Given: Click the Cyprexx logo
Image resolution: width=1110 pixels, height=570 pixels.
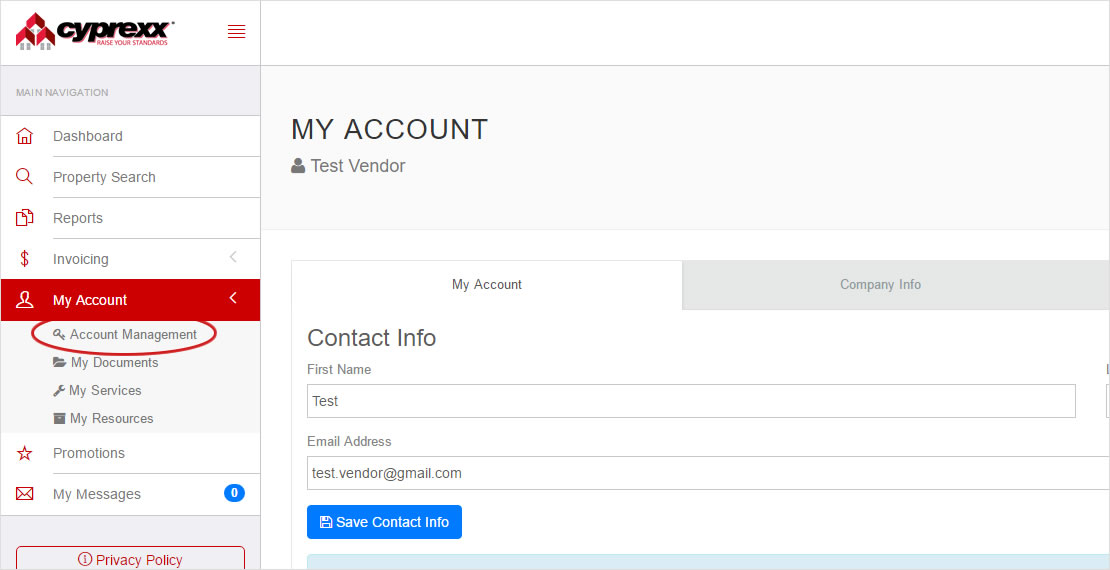Looking at the screenshot, I should click(94, 31).
